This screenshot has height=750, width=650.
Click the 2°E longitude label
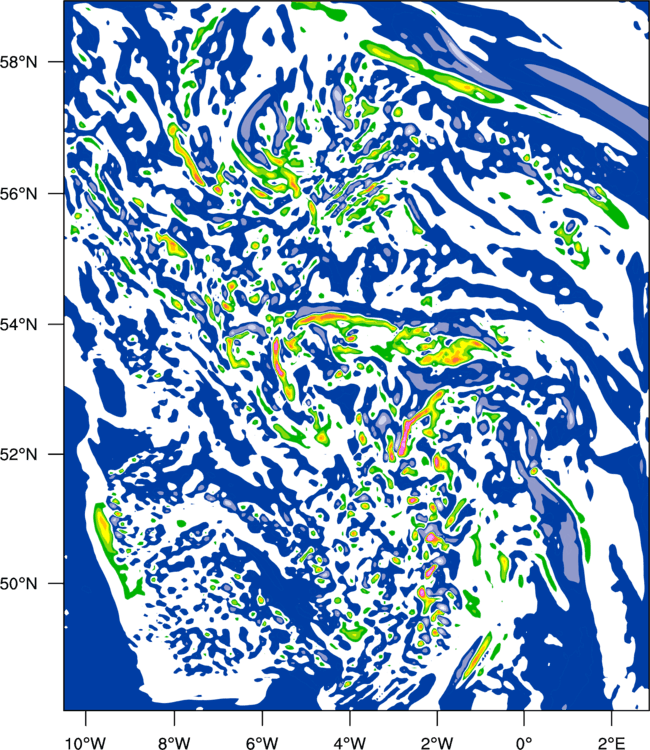point(612,743)
